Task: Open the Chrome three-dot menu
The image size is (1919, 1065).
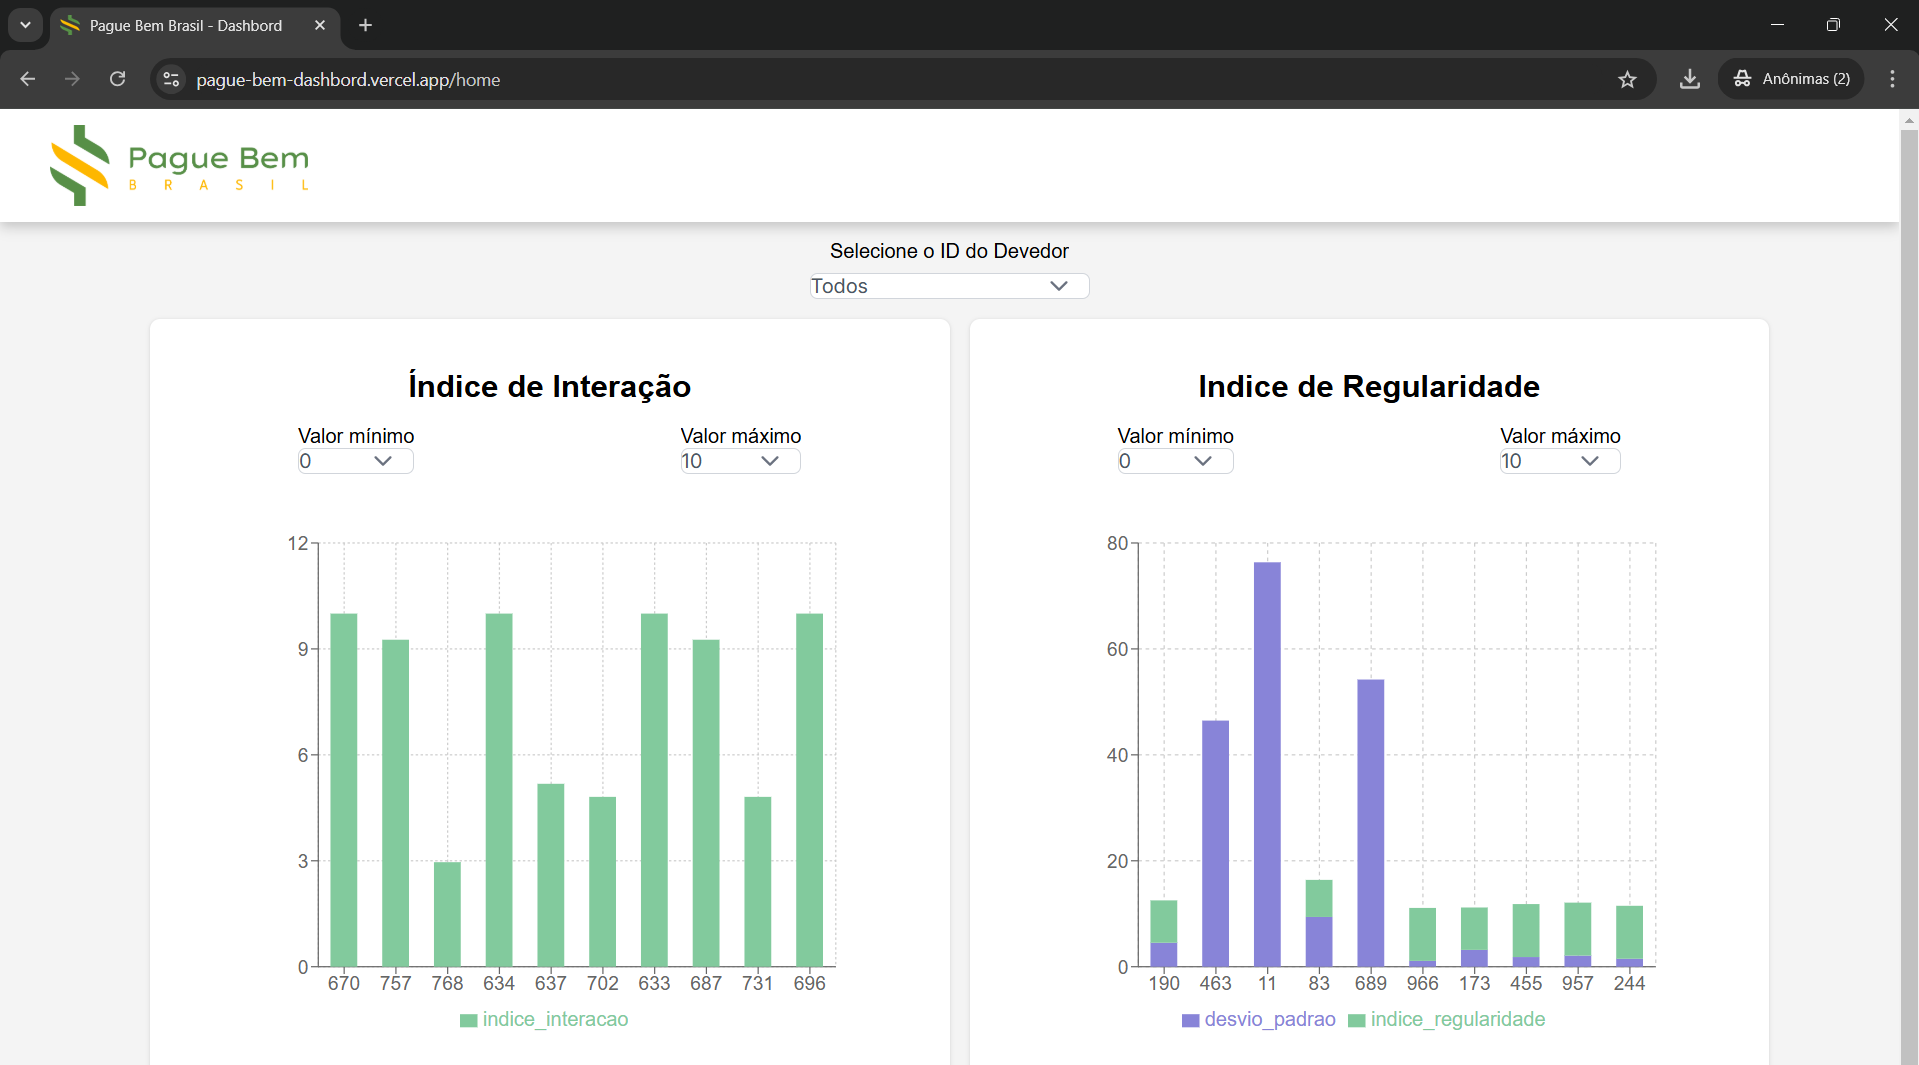Action: (x=1892, y=79)
